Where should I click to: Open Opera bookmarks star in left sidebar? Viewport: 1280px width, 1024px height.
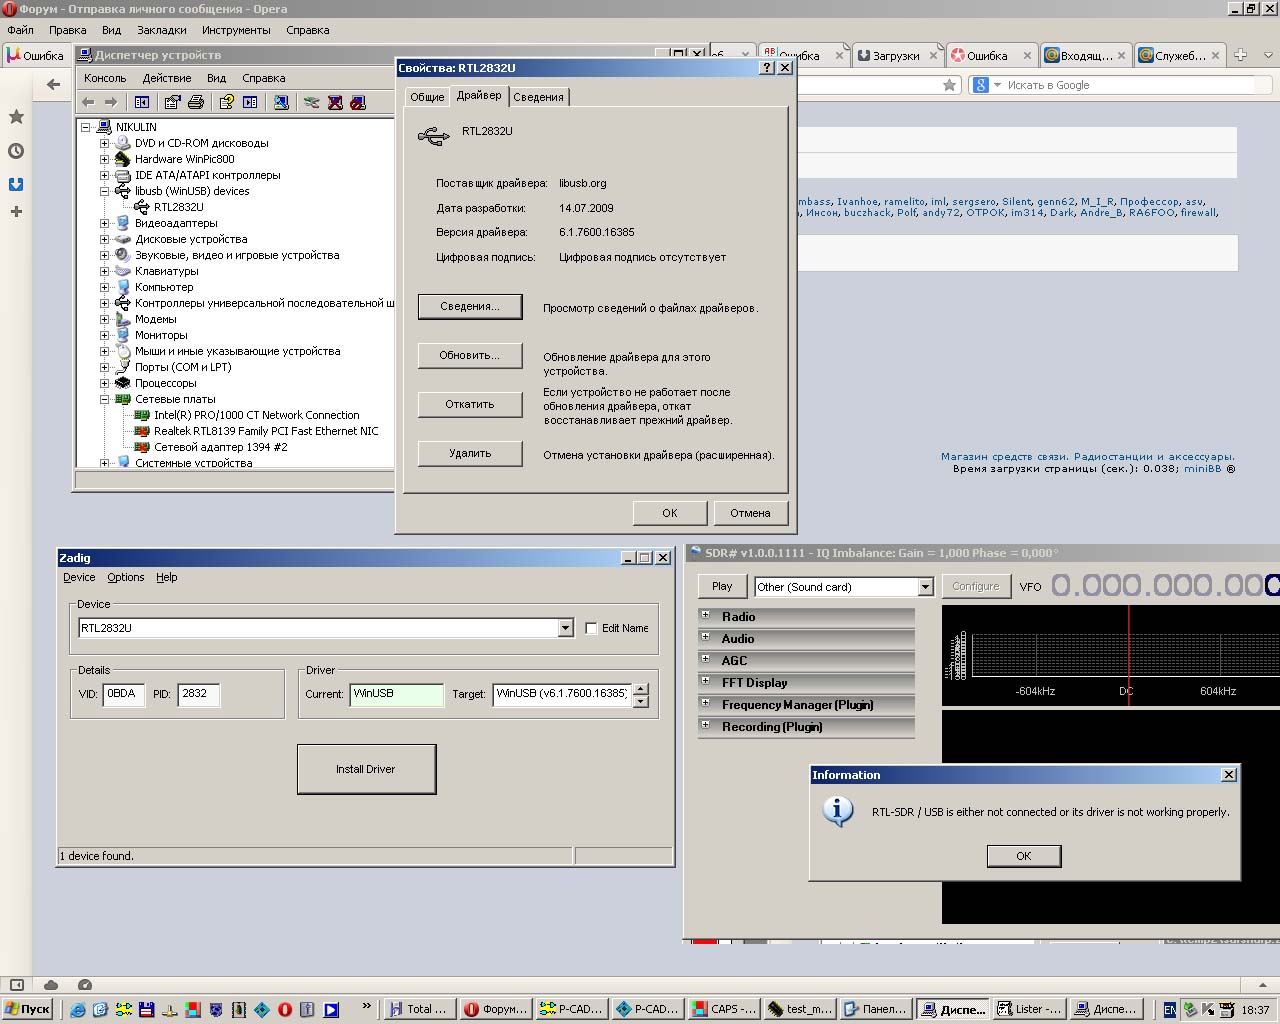[x=16, y=117]
